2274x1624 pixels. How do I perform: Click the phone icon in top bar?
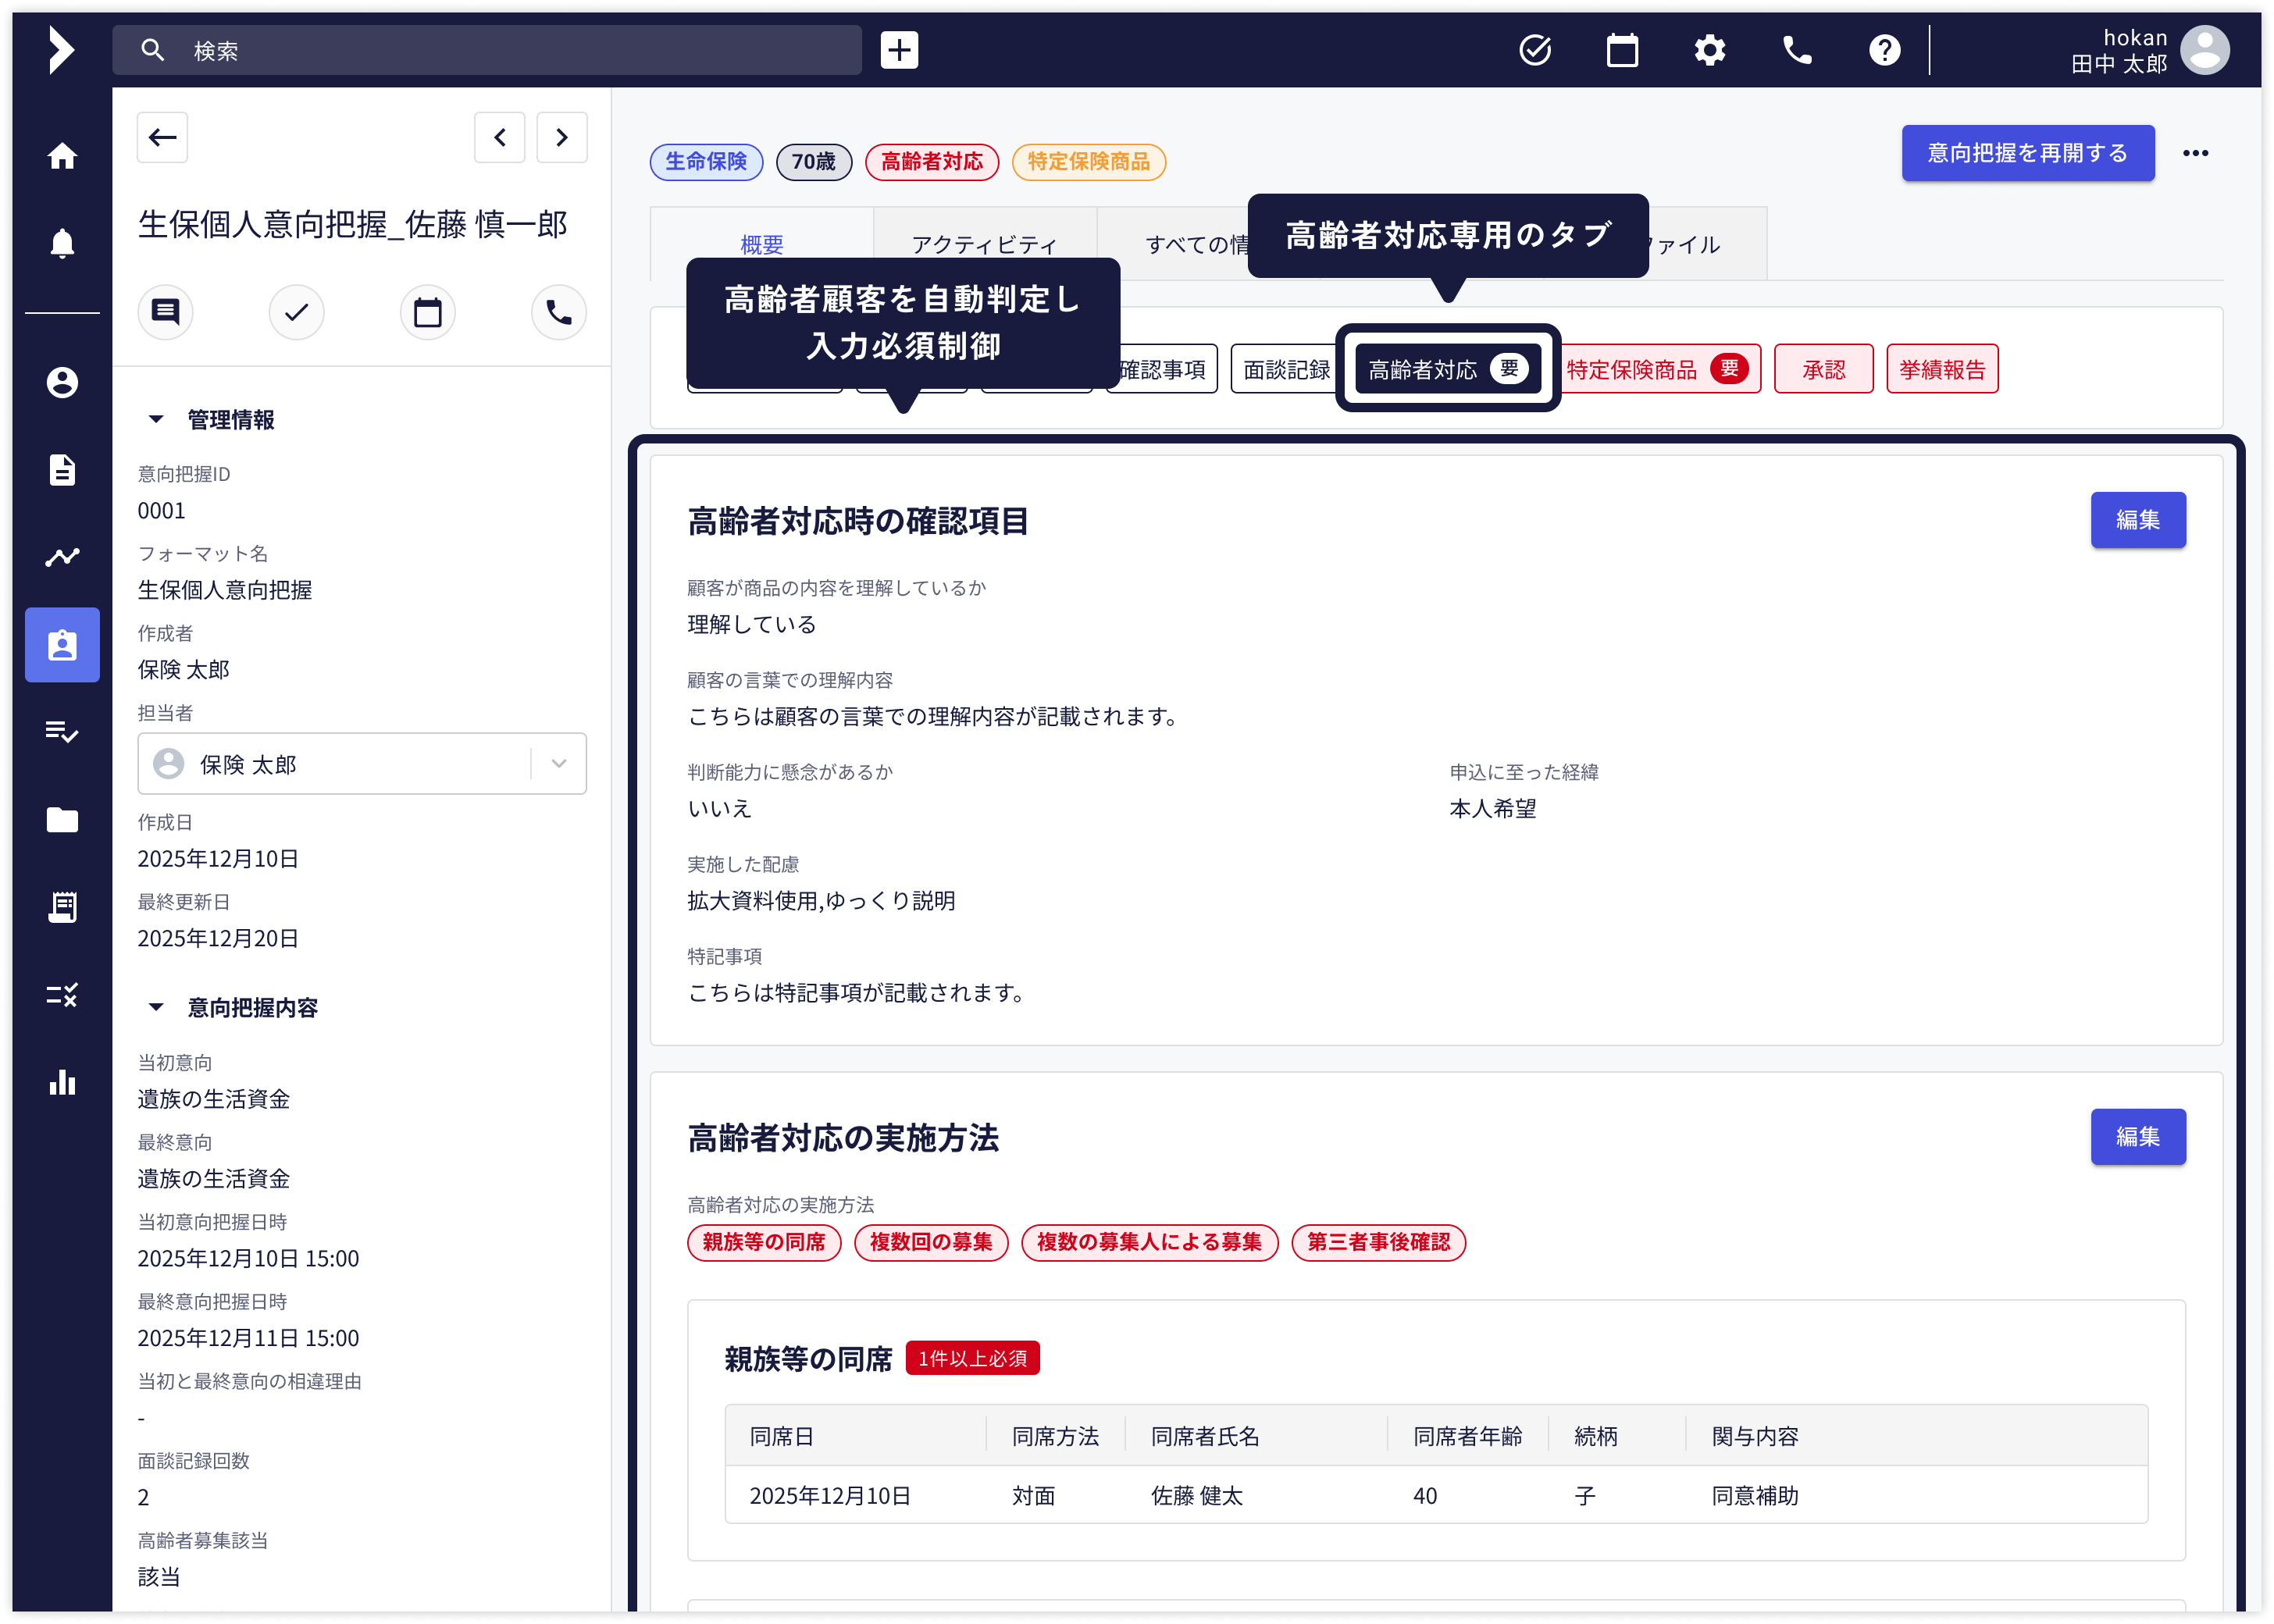[x=1797, y=50]
